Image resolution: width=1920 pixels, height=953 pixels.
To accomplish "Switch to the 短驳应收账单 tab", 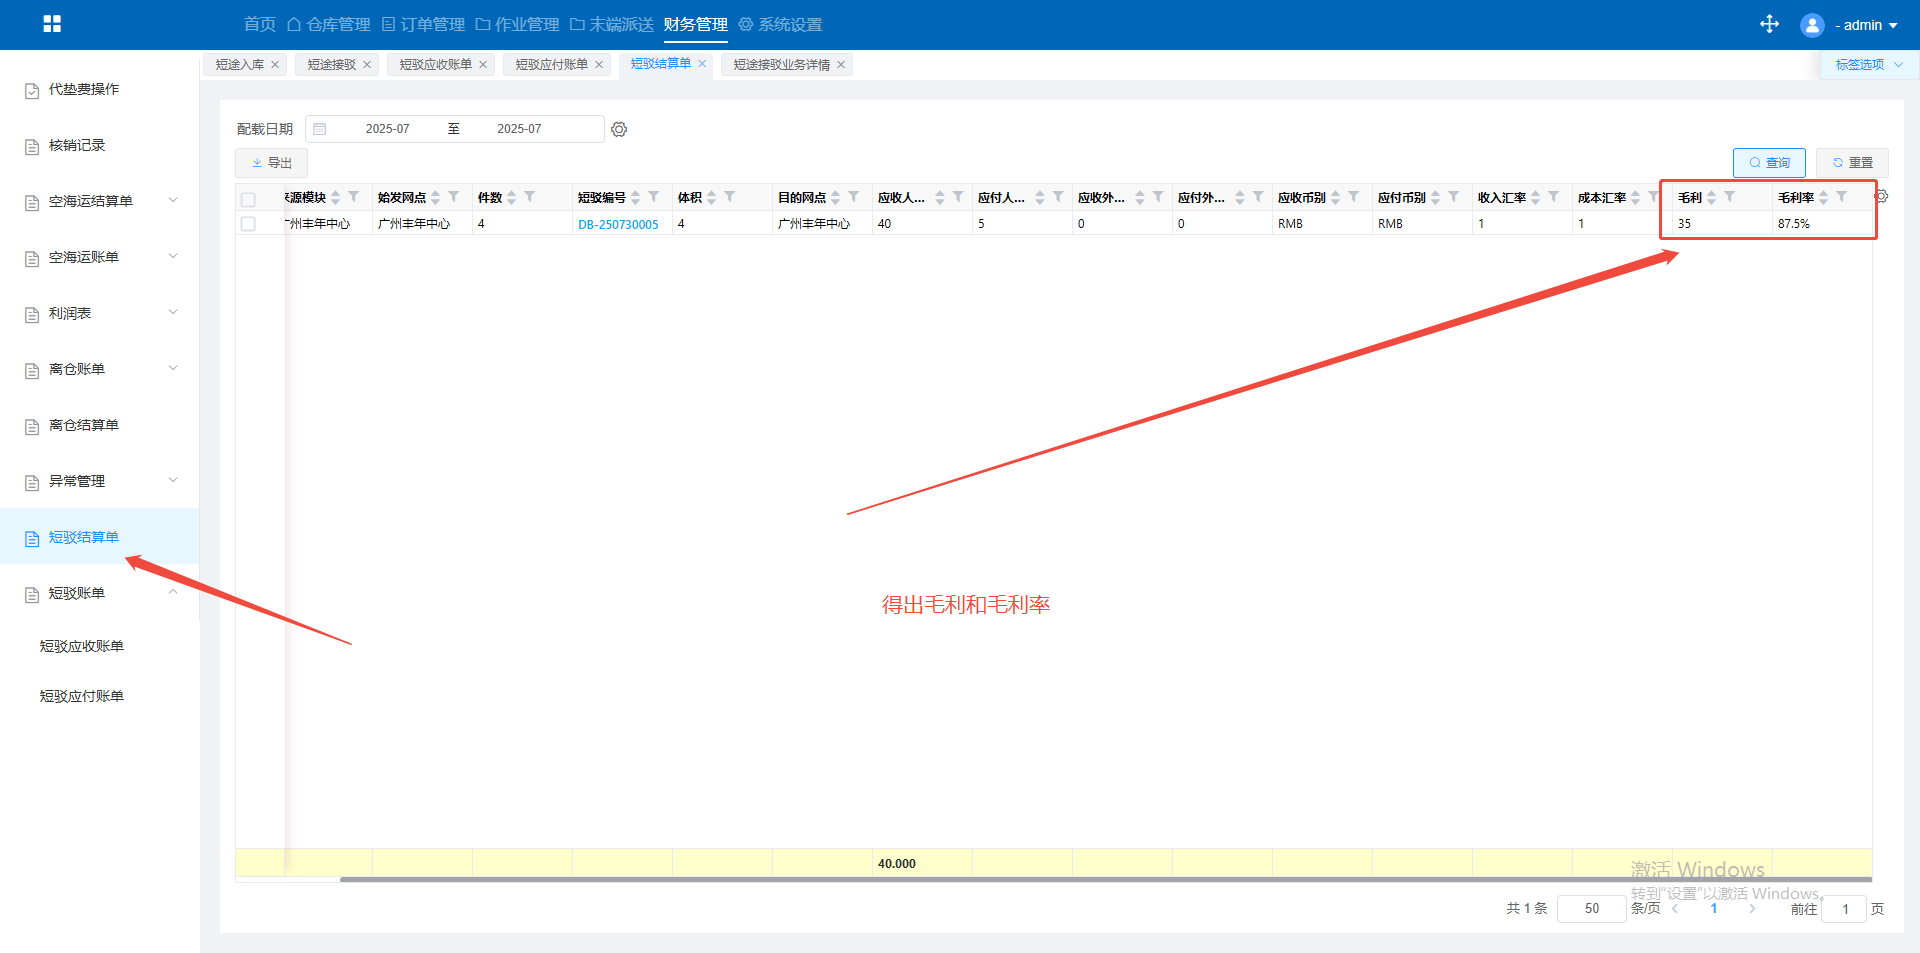I will 435,65.
